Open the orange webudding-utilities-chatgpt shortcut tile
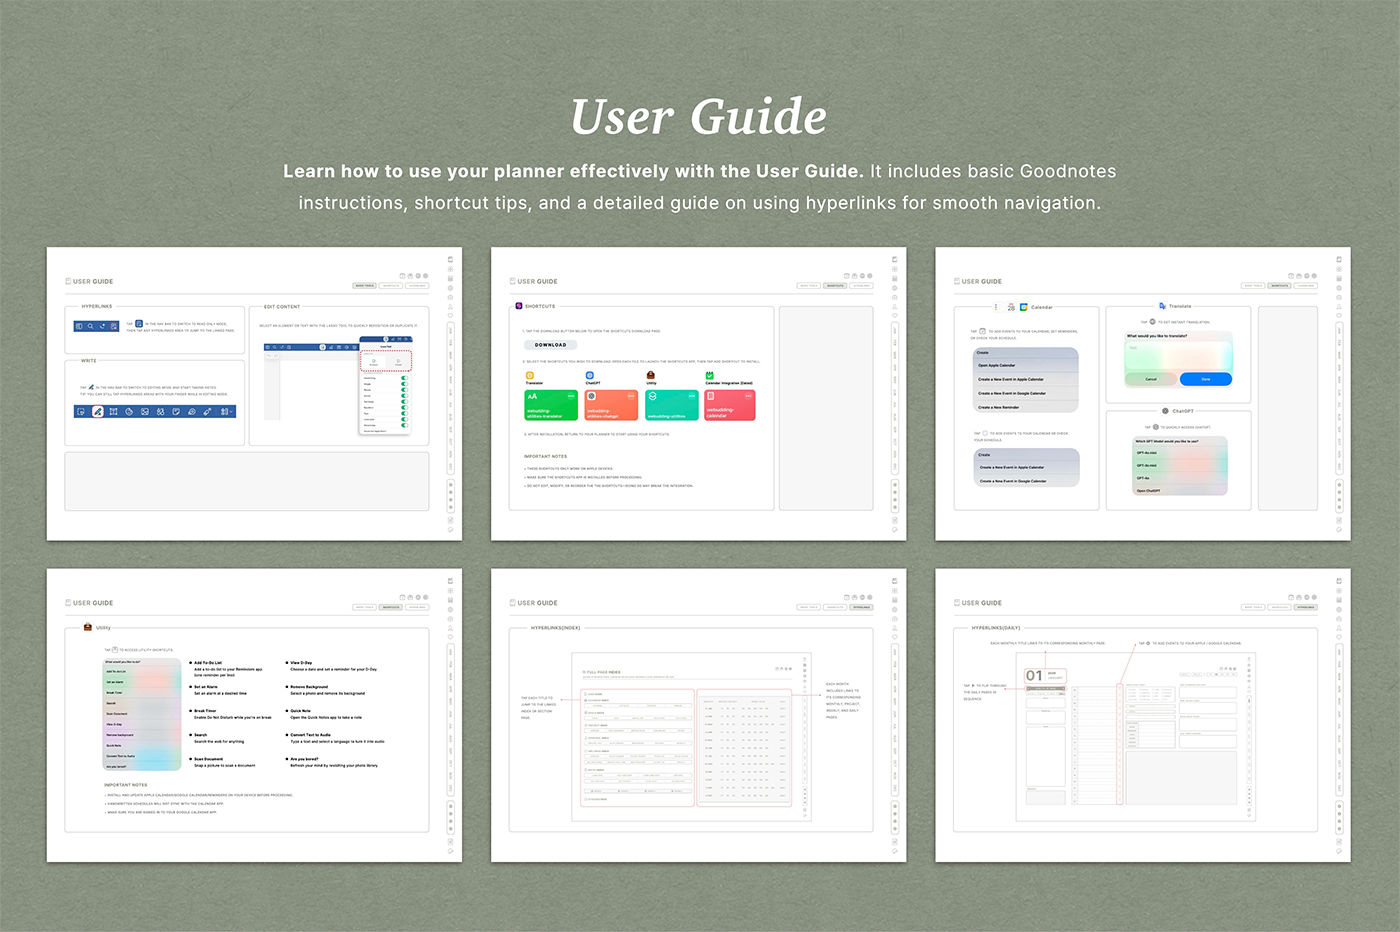Image resolution: width=1400 pixels, height=932 pixels. [x=611, y=405]
